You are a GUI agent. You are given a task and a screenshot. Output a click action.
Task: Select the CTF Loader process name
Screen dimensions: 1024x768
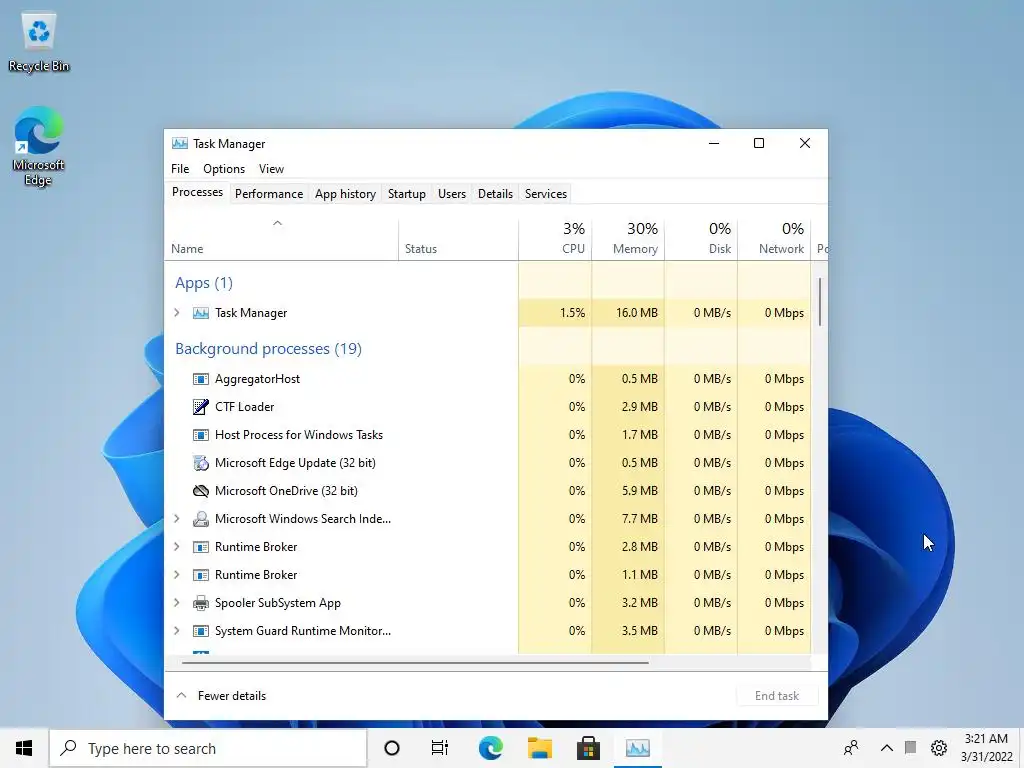(x=245, y=407)
